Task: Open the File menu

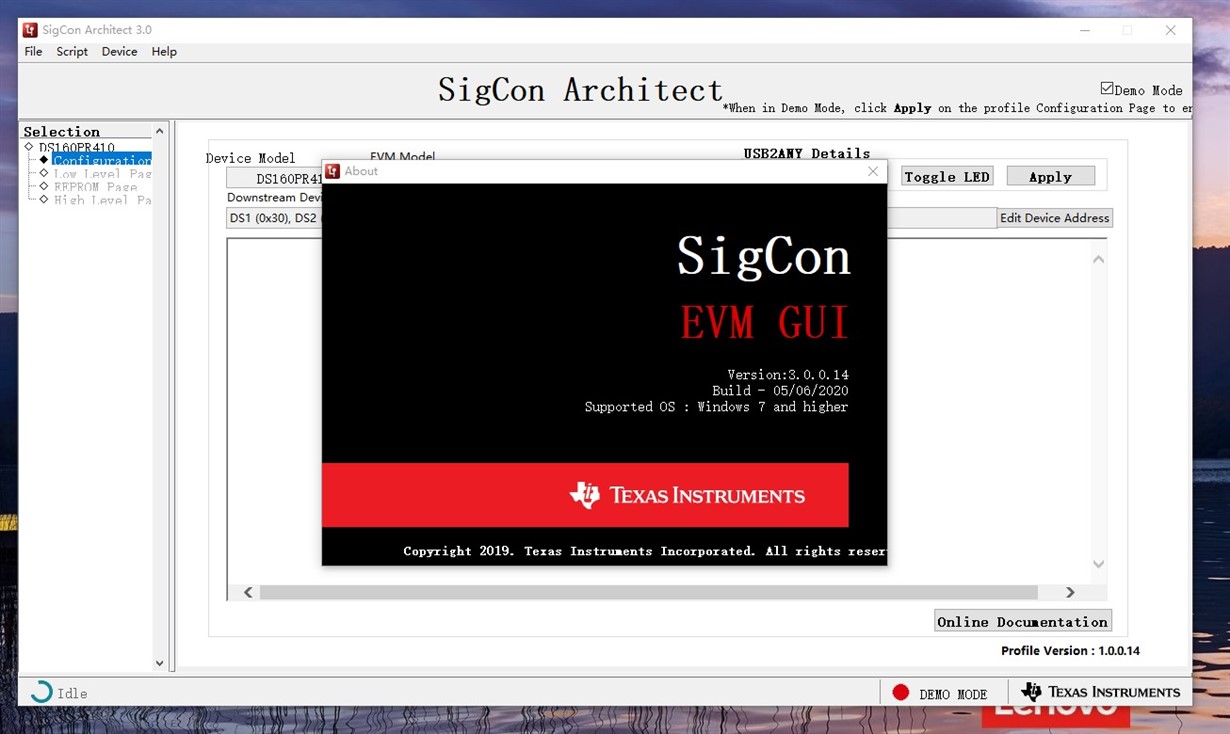Action: coord(33,52)
